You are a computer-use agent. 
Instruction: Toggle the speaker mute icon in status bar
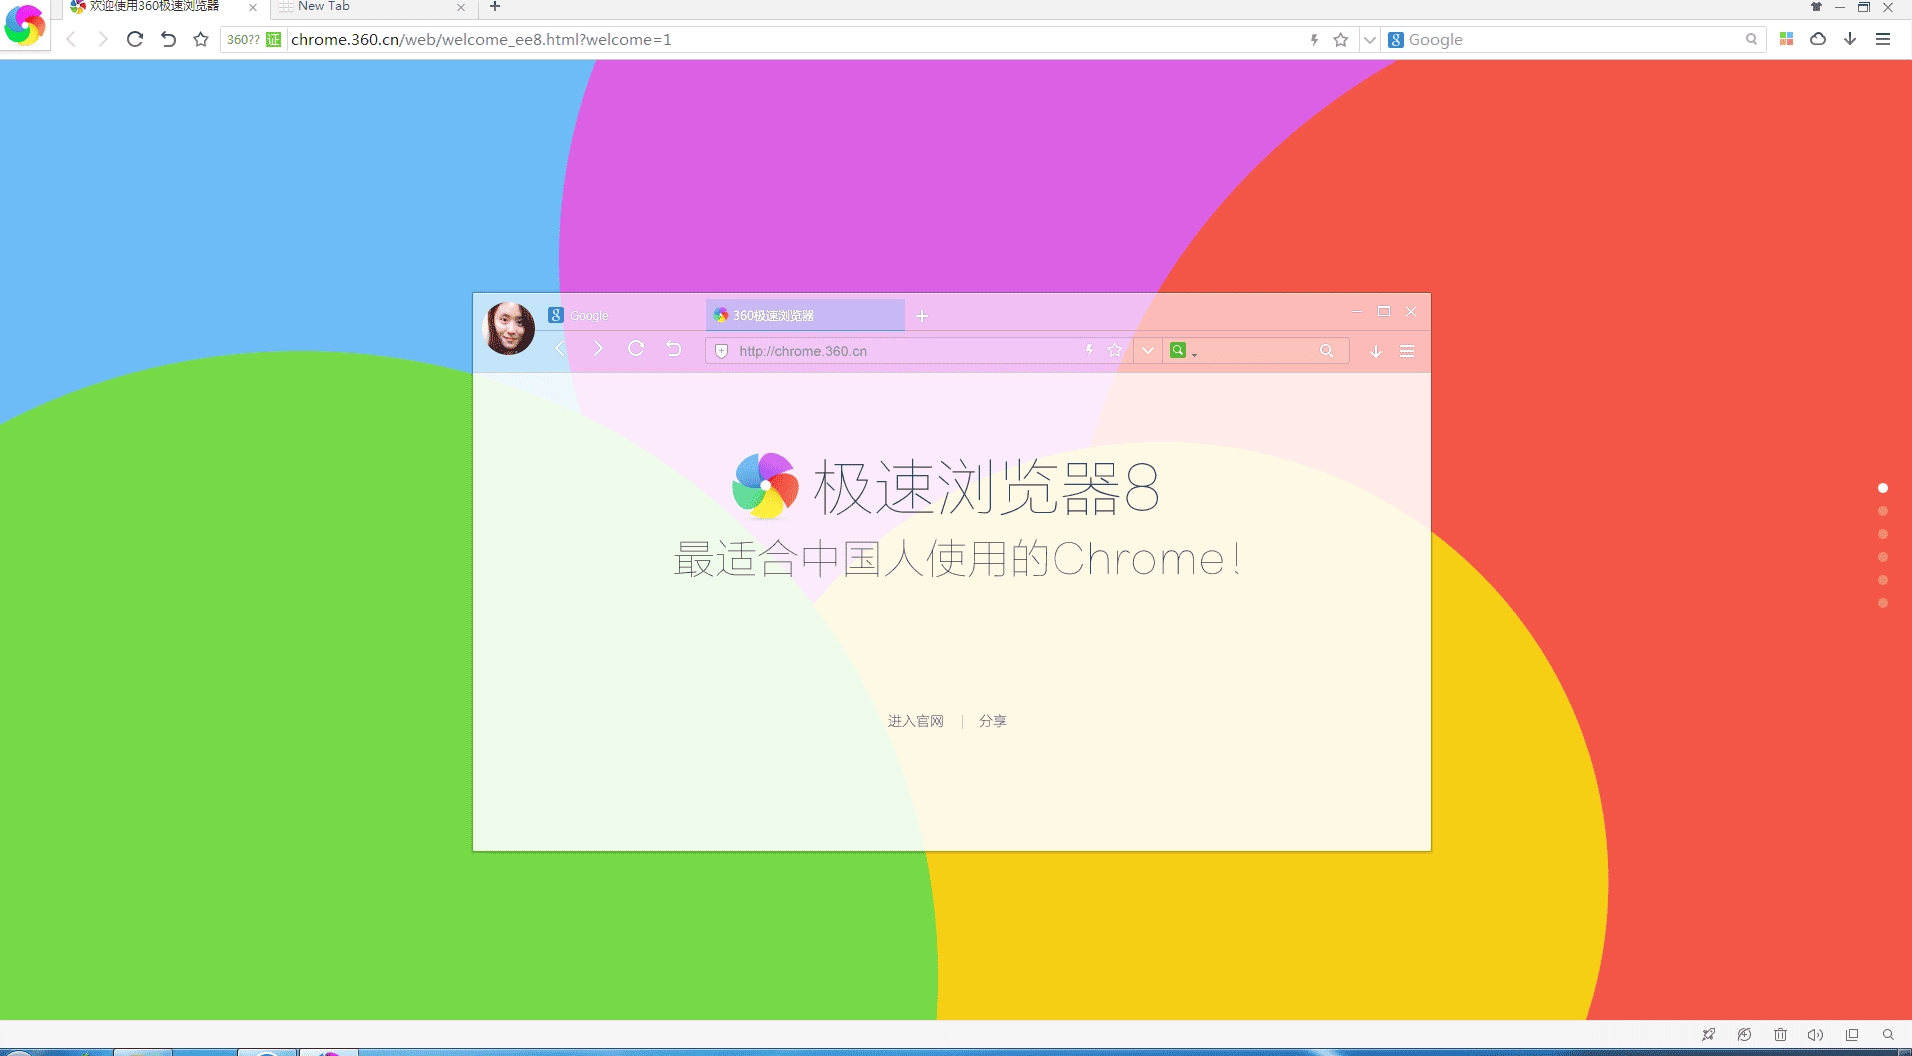pyautogui.click(x=1816, y=1035)
